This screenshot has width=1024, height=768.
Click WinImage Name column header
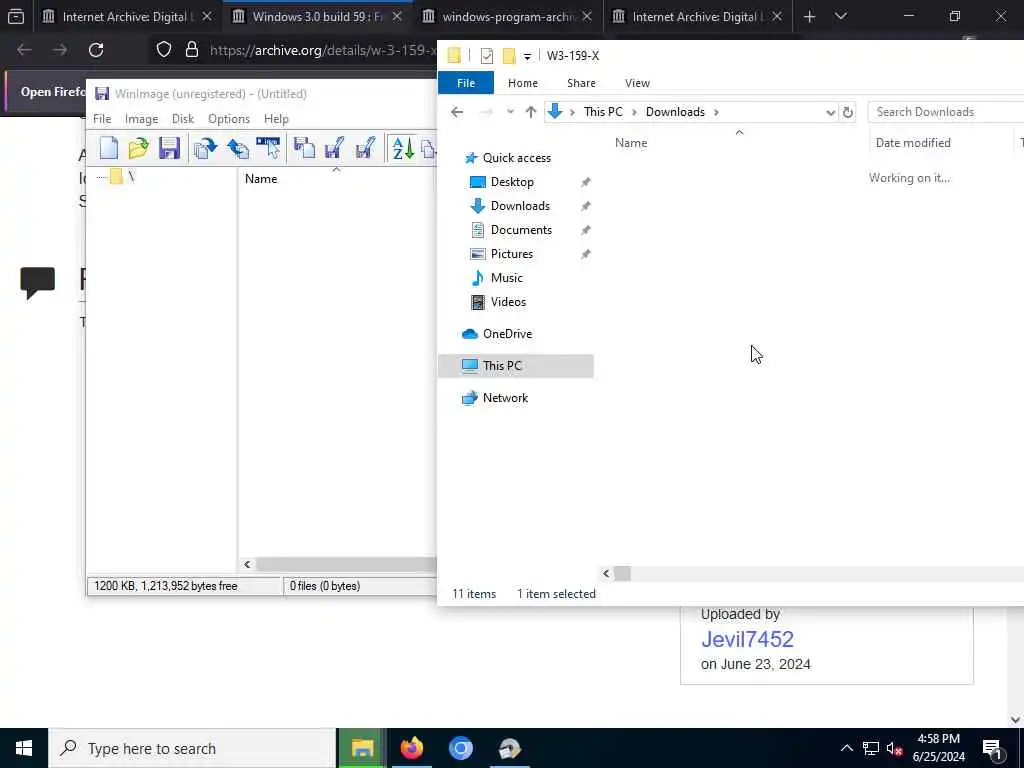pos(261,179)
